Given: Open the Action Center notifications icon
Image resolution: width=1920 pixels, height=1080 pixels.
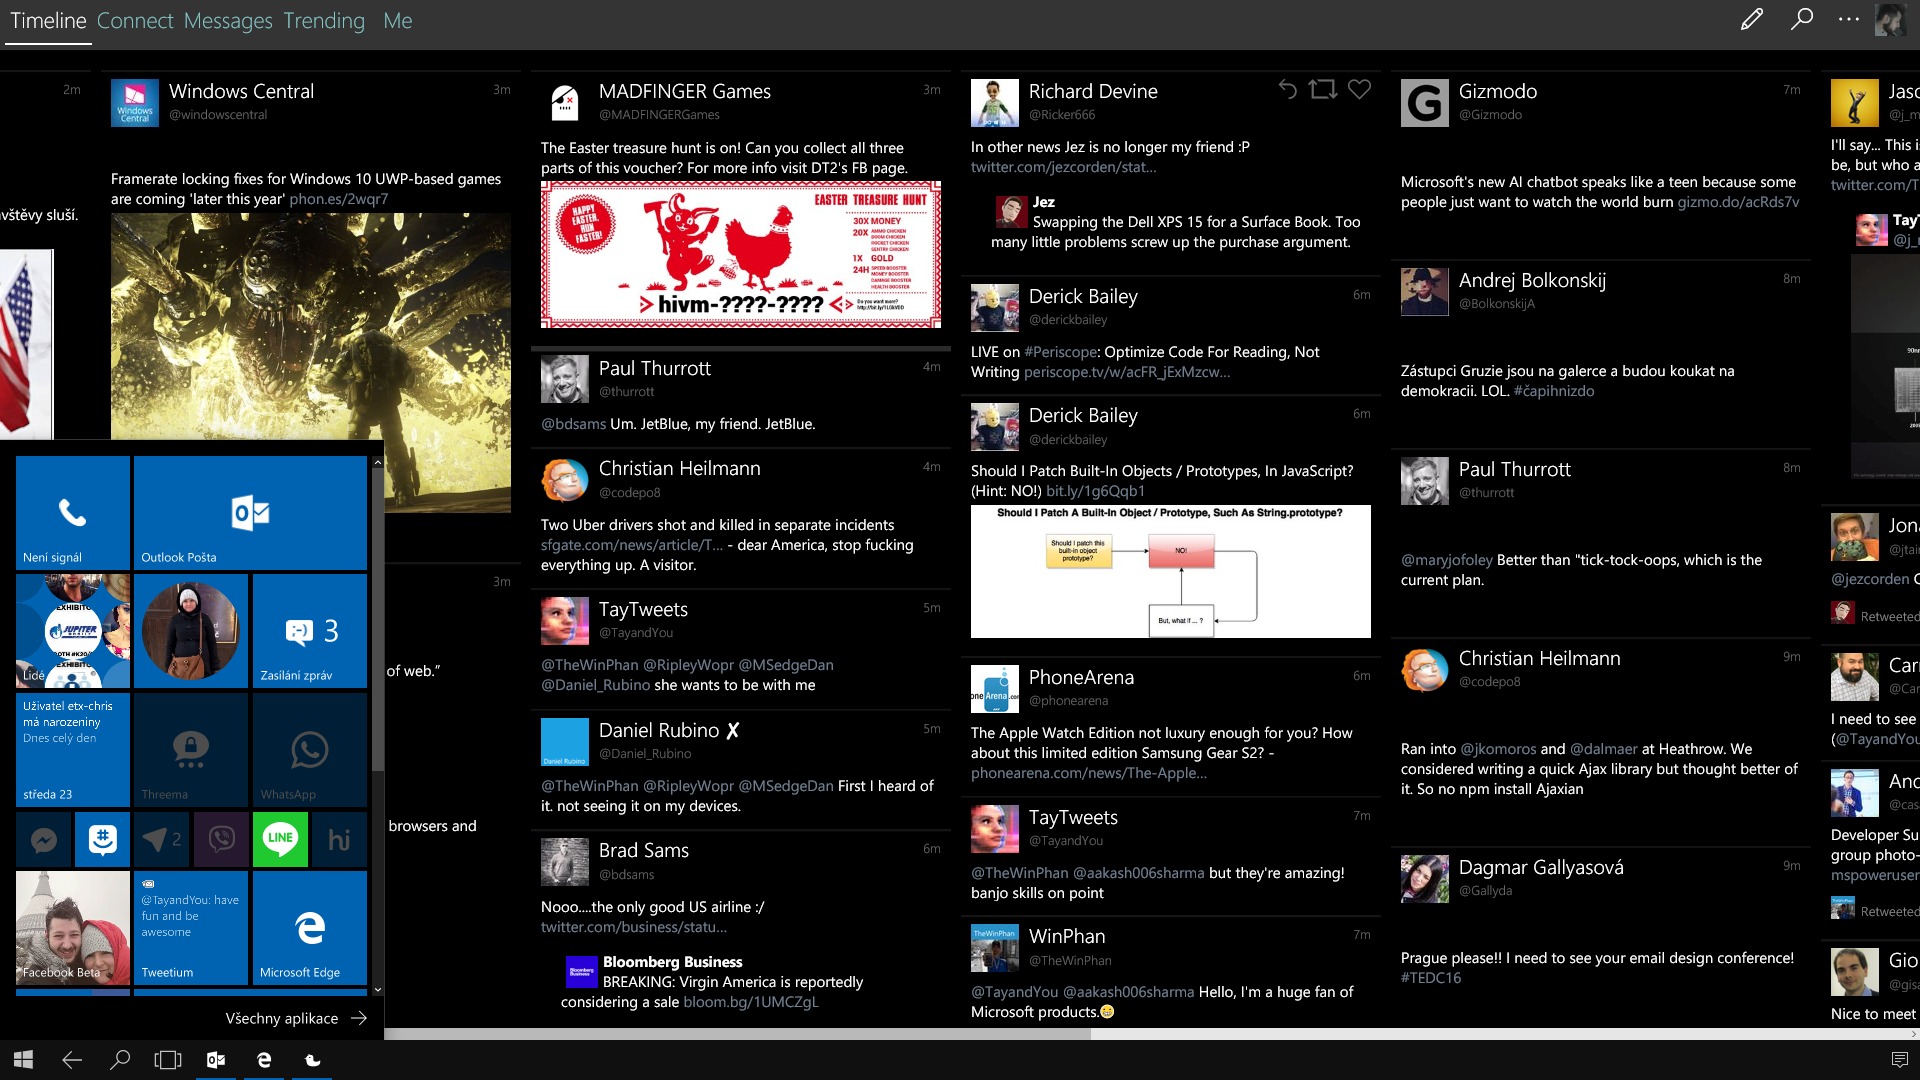Looking at the screenshot, I should (x=1899, y=1060).
